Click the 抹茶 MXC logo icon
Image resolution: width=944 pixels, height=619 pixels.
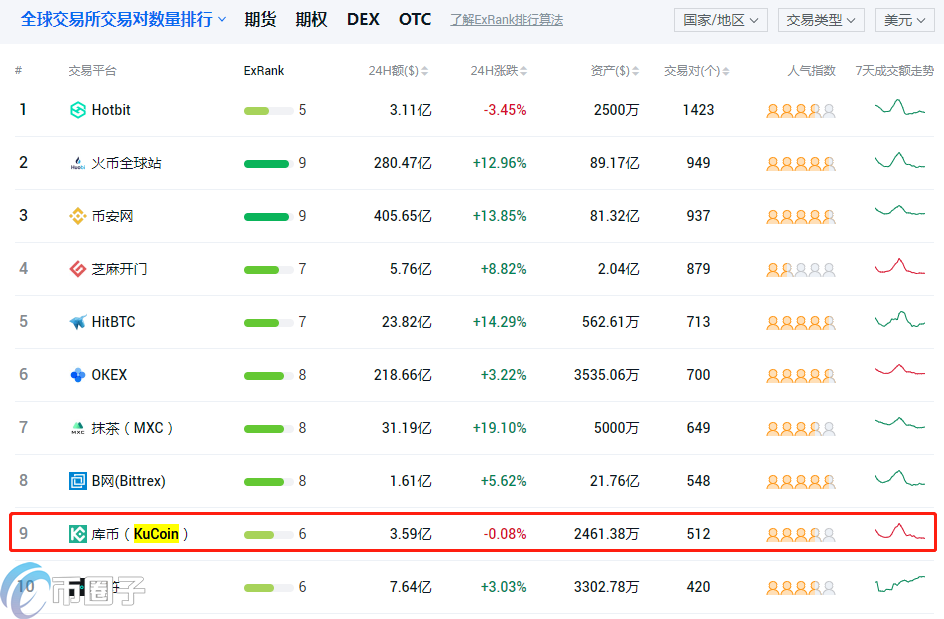(77, 428)
